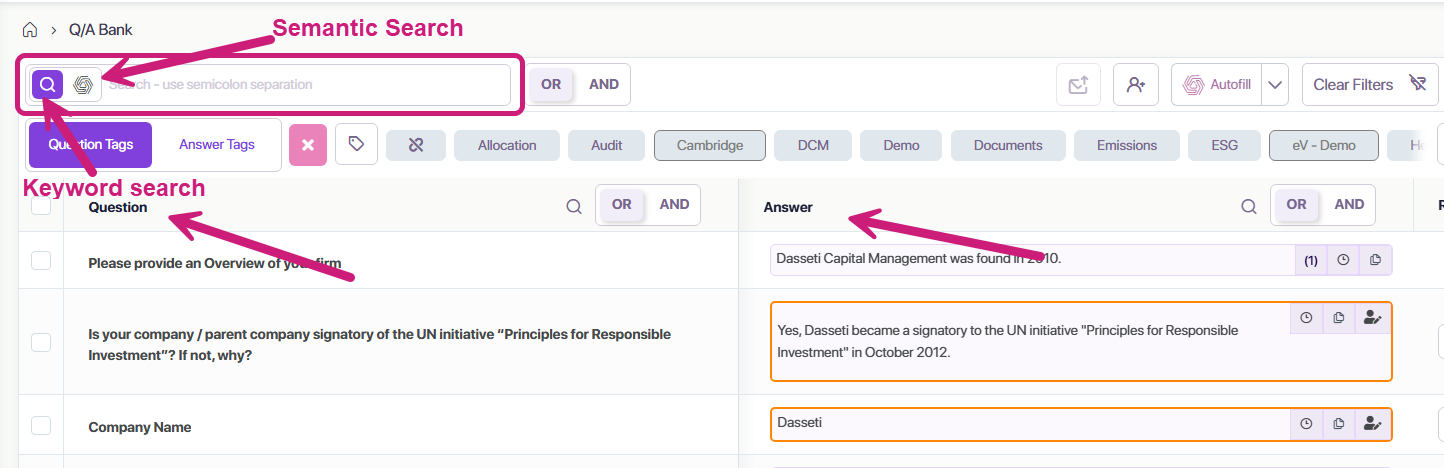Copy the Dasseti Capital Management answer
Screen dimensions: 1444x468
pyautogui.click(x=1375, y=260)
